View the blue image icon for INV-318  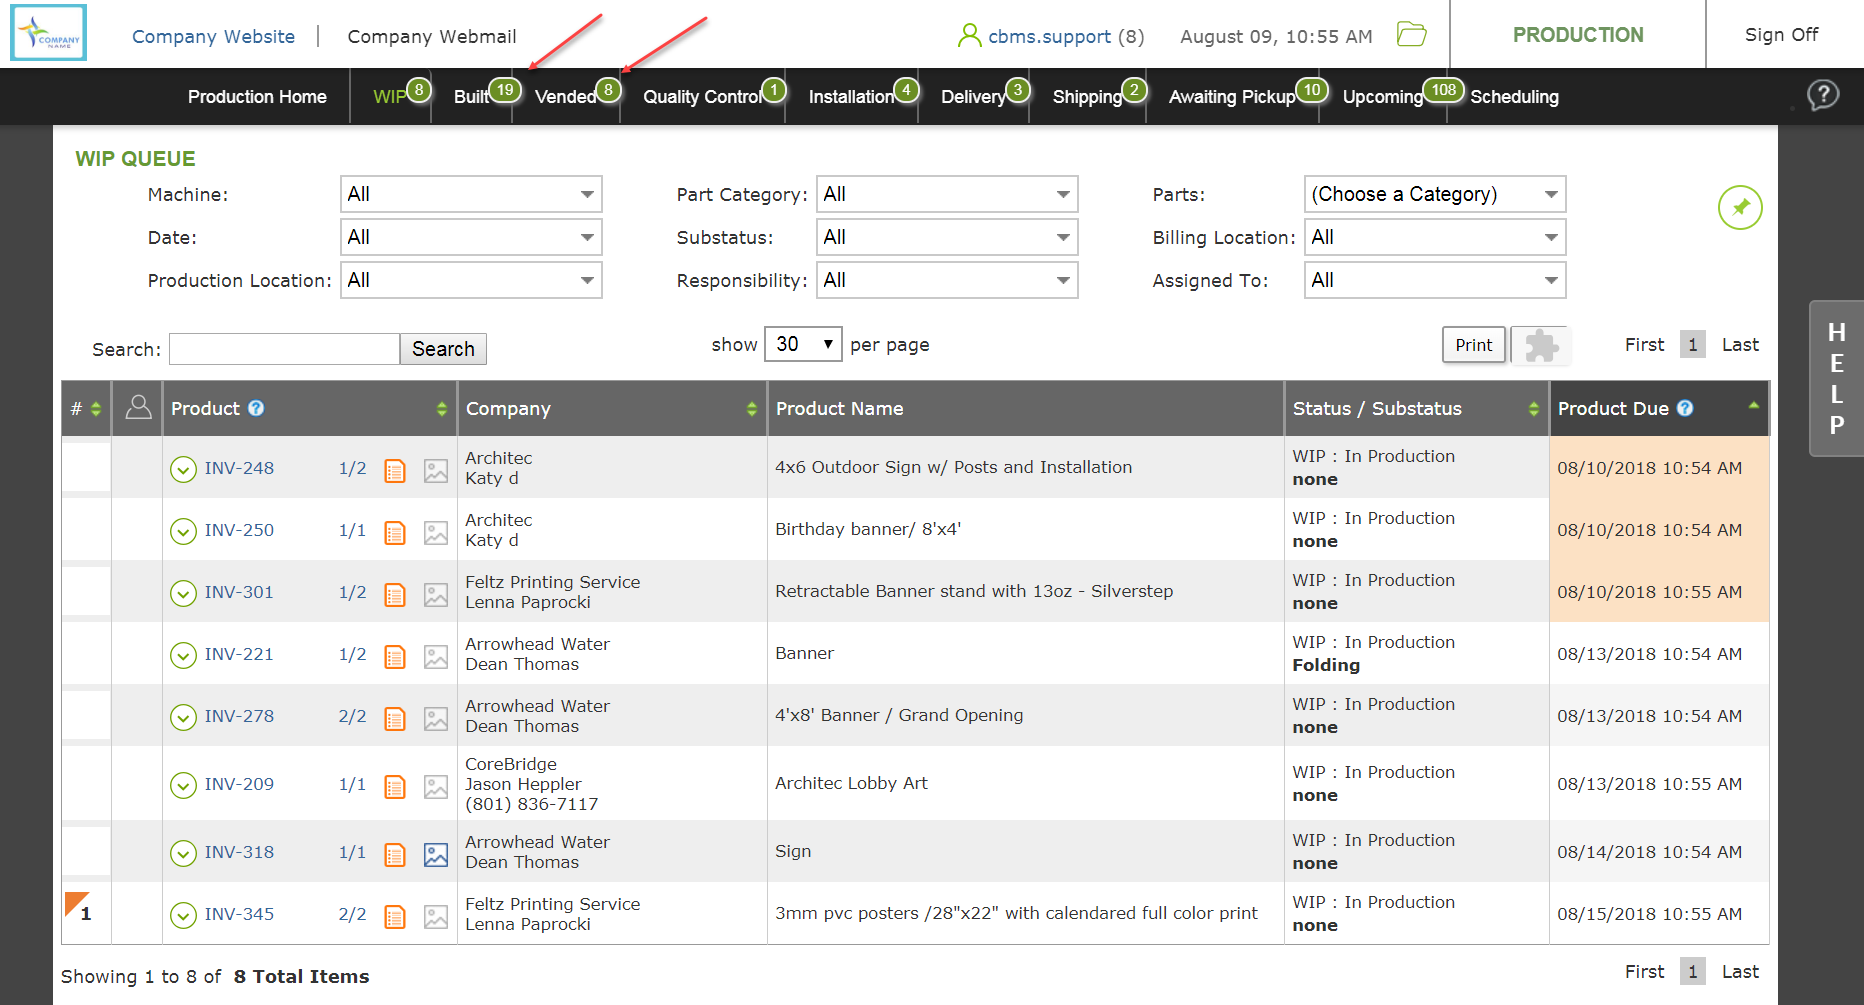(436, 854)
